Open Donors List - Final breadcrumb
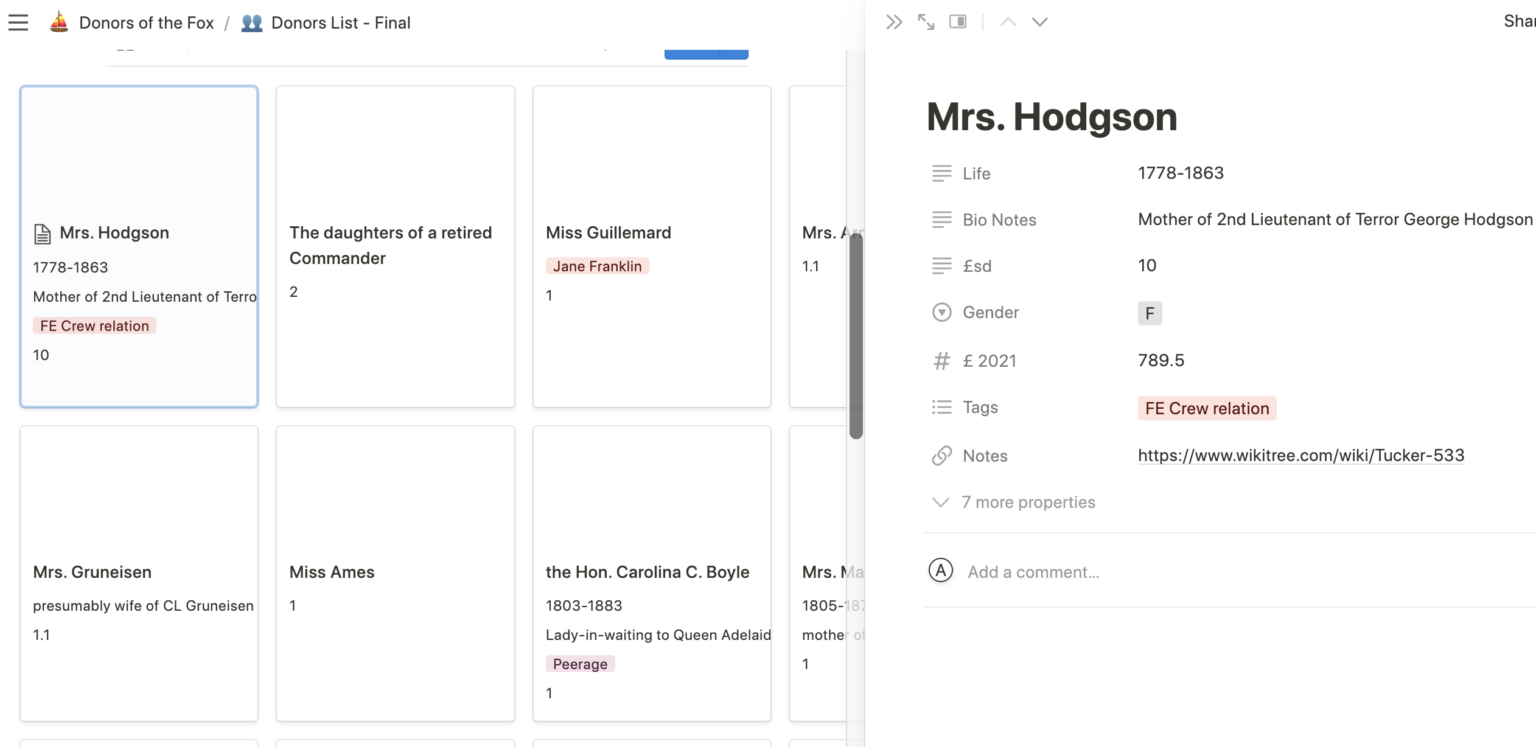 340,23
